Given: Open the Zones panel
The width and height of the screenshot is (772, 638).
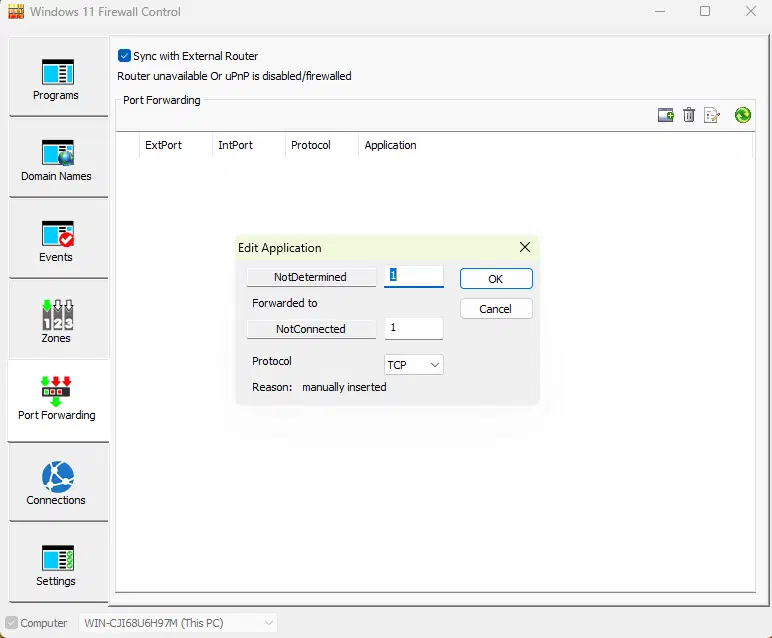Looking at the screenshot, I should tap(58, 320).
